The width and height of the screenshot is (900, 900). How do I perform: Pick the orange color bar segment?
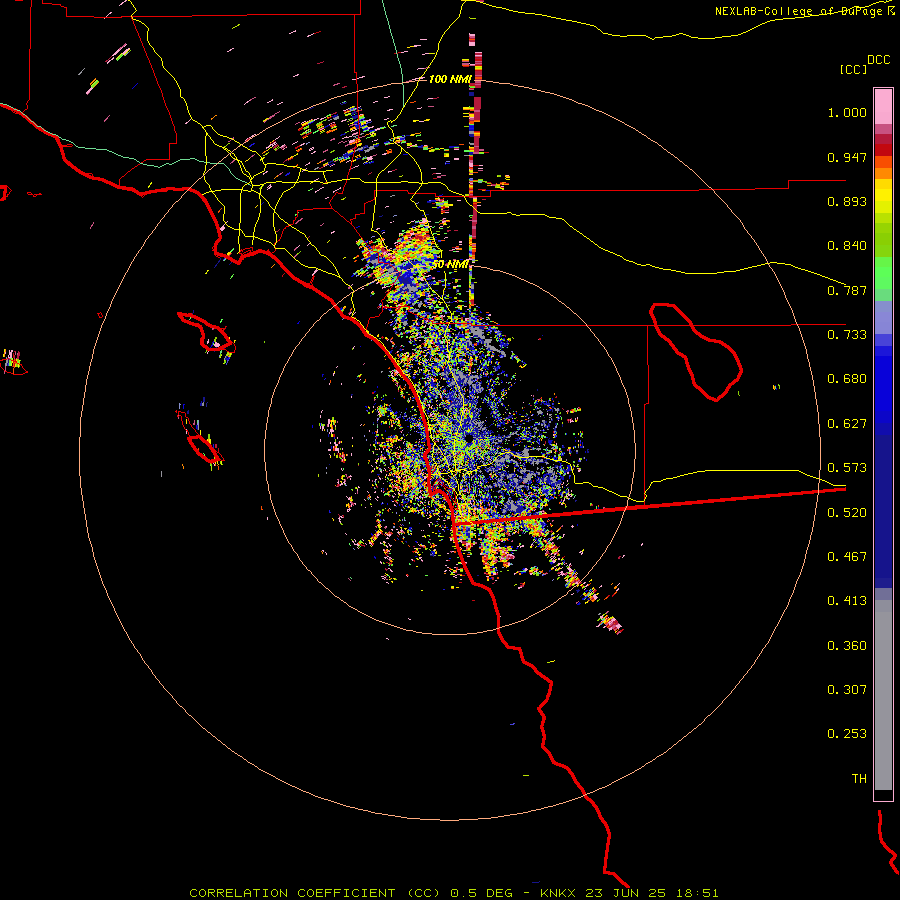click(883, 173)
